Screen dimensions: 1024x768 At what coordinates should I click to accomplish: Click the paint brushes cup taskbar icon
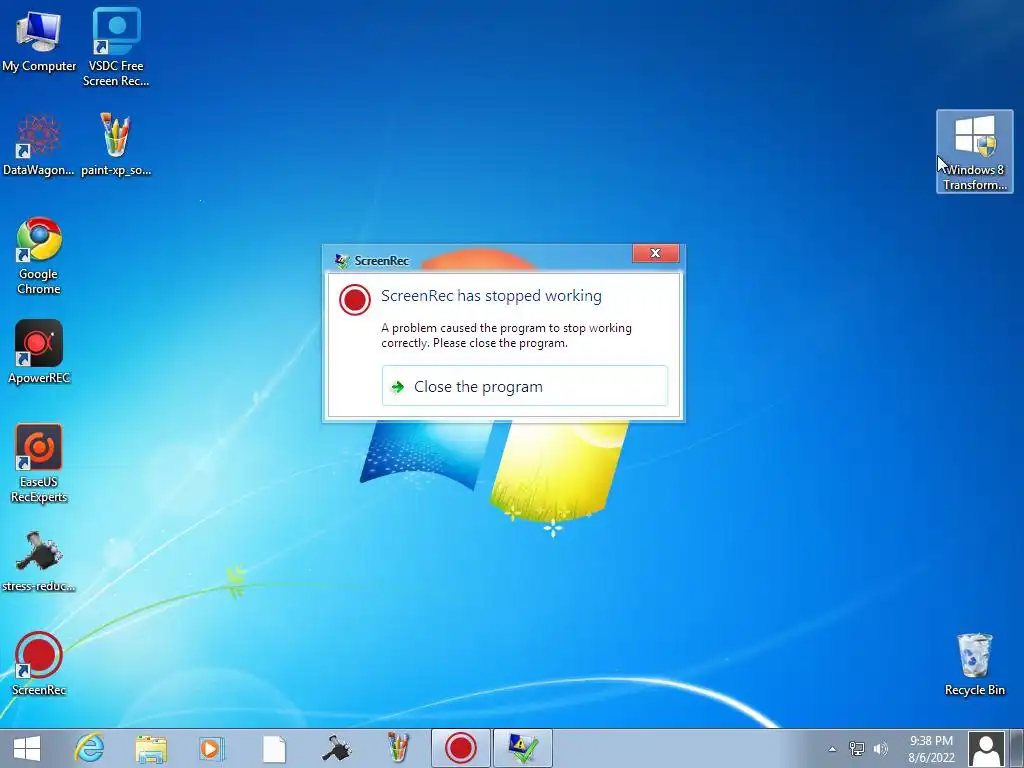(398, 748)
